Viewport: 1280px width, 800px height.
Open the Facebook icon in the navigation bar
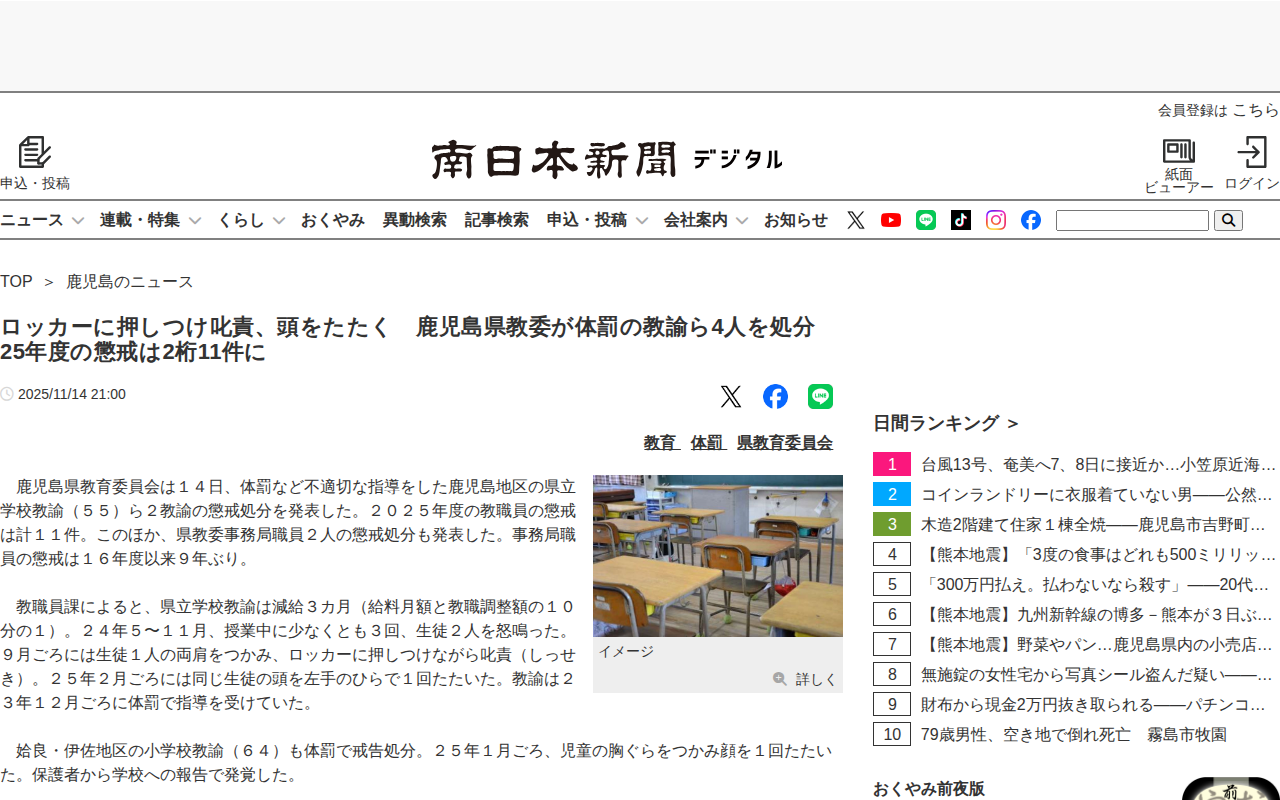1031,220
